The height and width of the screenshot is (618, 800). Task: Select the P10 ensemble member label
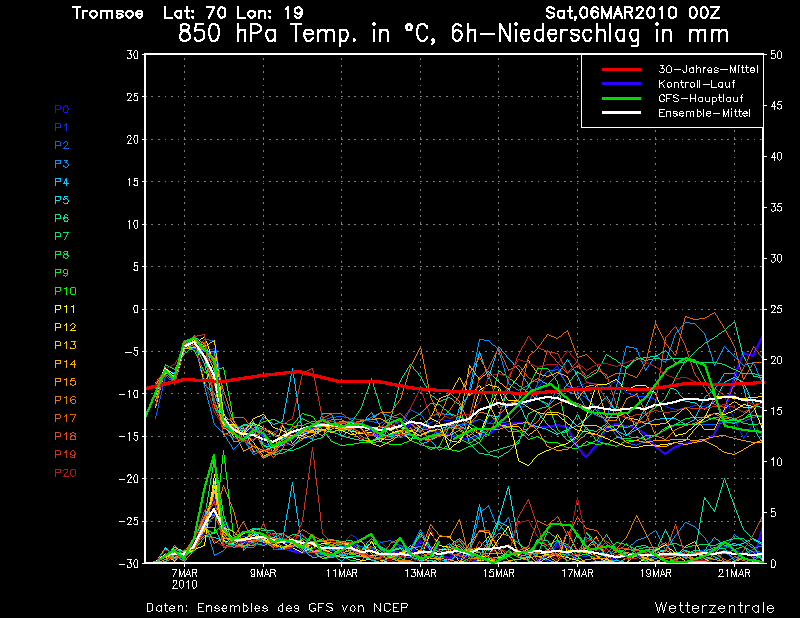click(65, 291)
